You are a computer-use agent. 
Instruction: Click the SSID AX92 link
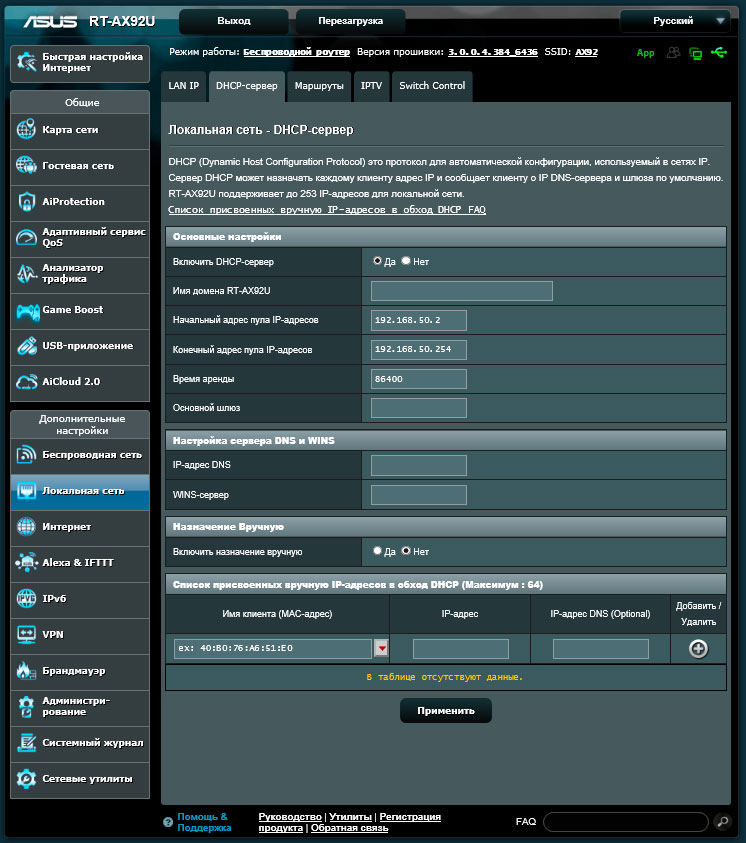click(x=586, y=52)
